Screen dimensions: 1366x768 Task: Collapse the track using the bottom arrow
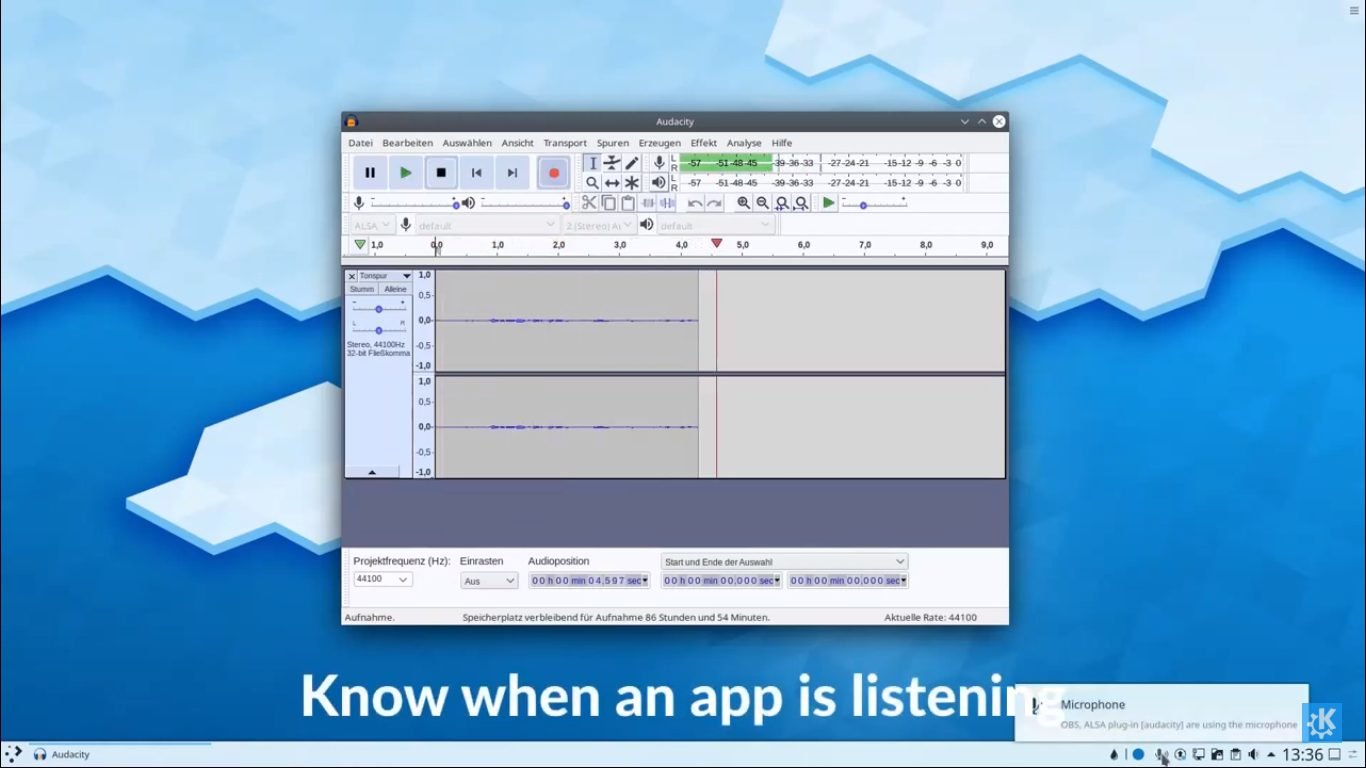tap(372, 472)
